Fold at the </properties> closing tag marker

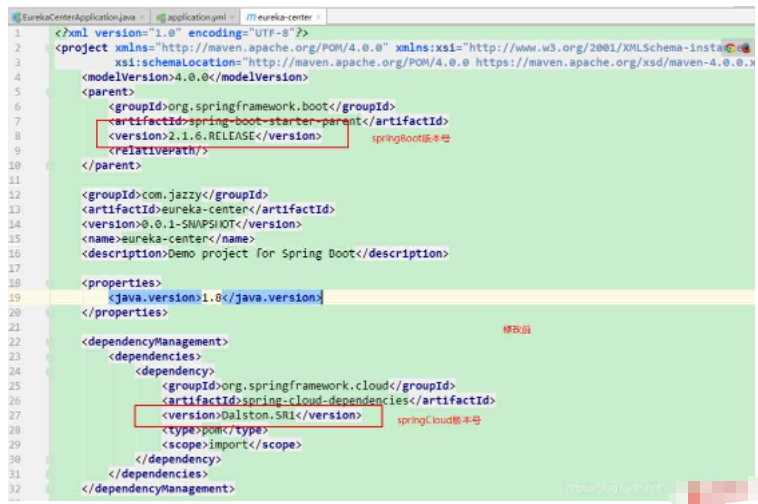48,312
